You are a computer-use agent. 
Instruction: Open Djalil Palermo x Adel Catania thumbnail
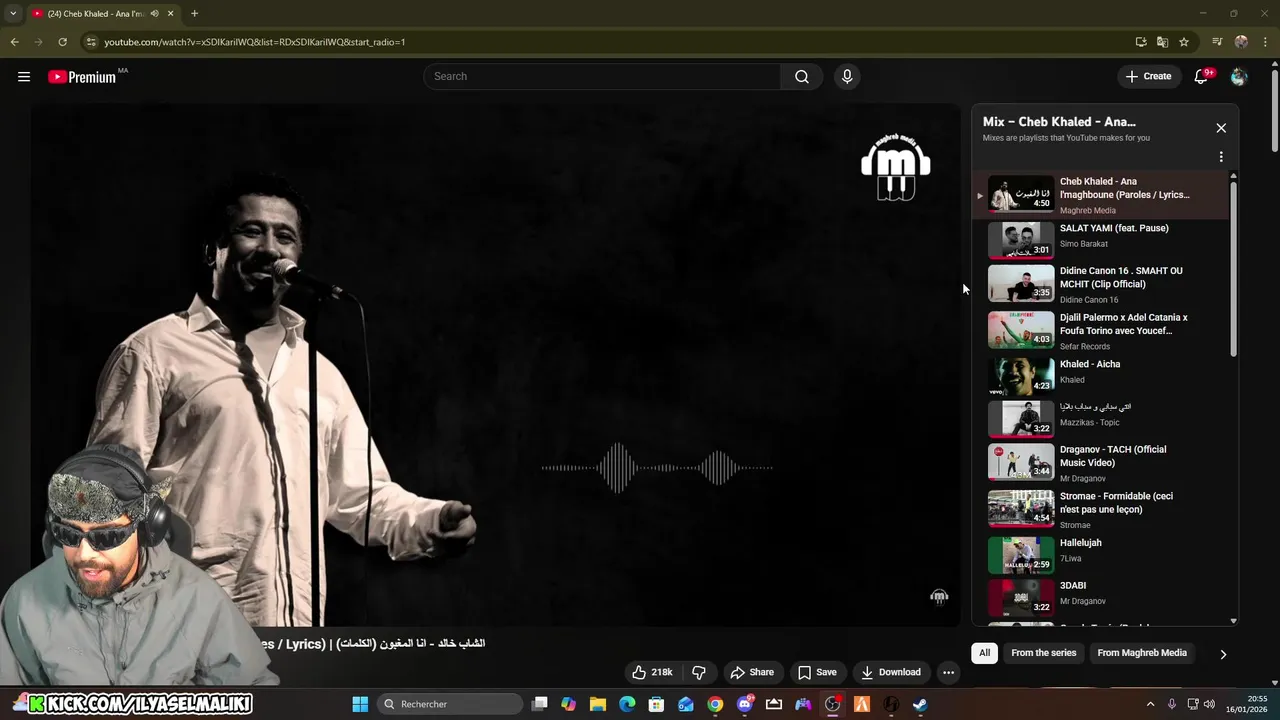click(1021, 330)
